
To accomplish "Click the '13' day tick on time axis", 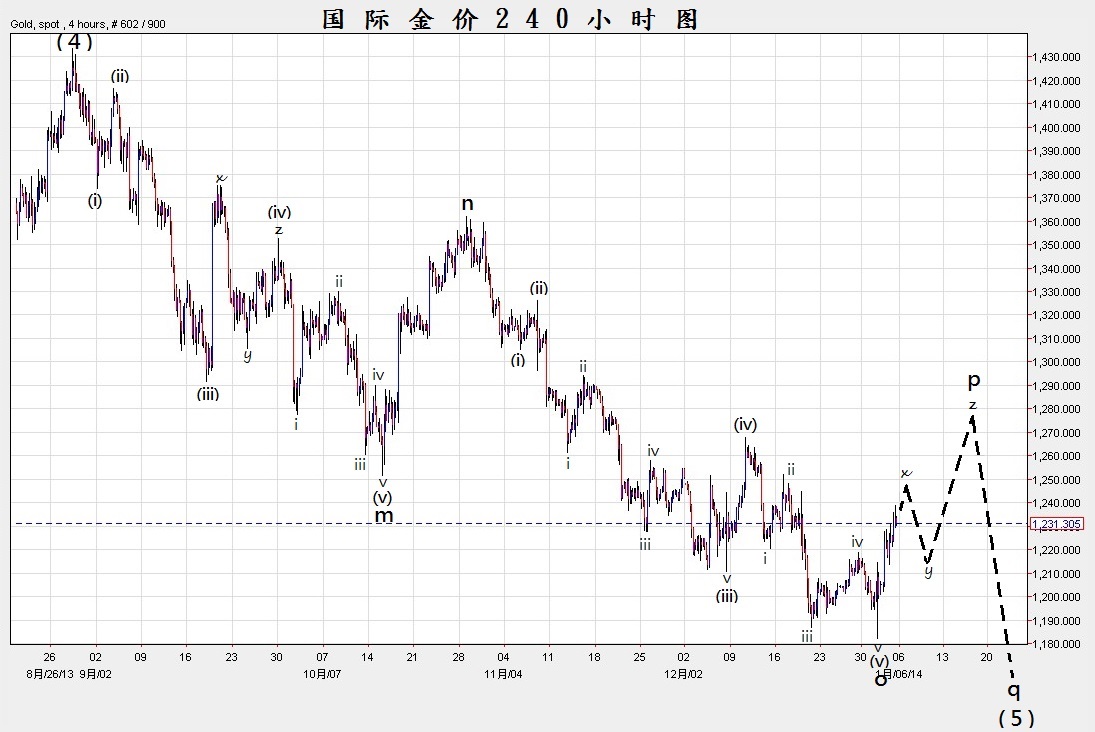I will (x=942, y=657).
